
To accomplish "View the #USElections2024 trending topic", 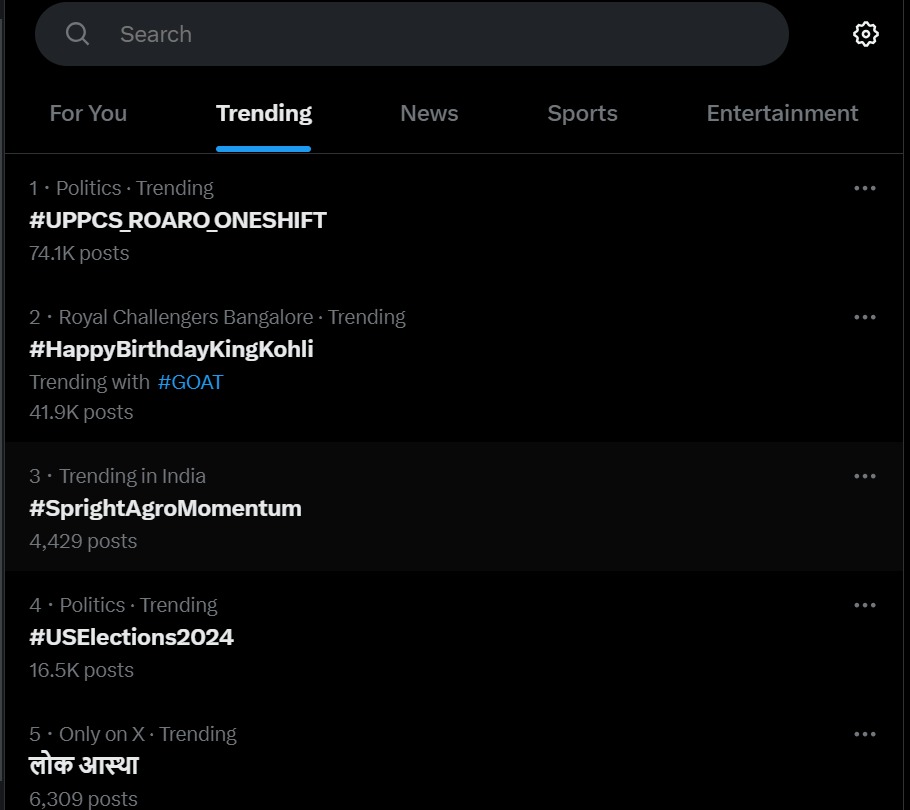I will 131,637.
